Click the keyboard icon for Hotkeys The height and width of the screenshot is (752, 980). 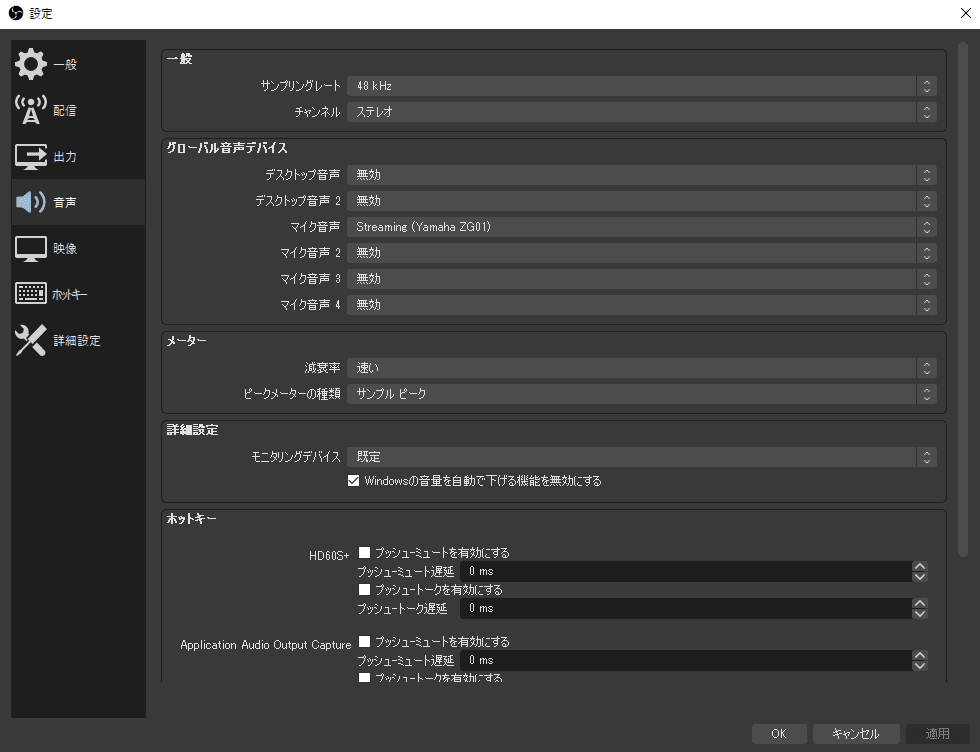[31, 295]
